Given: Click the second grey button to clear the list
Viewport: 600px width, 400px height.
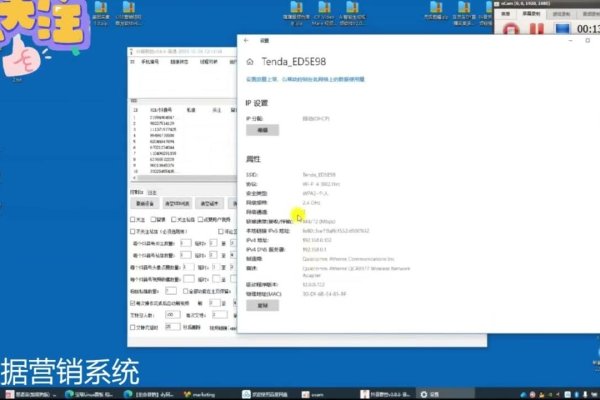Looking at the screenshot, I should click(x=177, y=204).
